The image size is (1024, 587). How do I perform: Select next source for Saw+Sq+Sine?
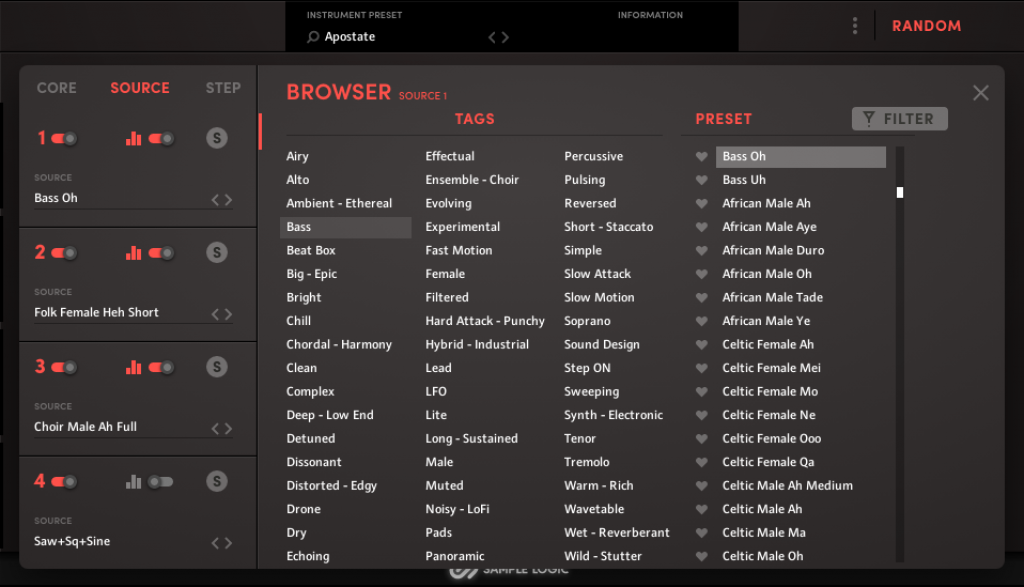point(229,543)
